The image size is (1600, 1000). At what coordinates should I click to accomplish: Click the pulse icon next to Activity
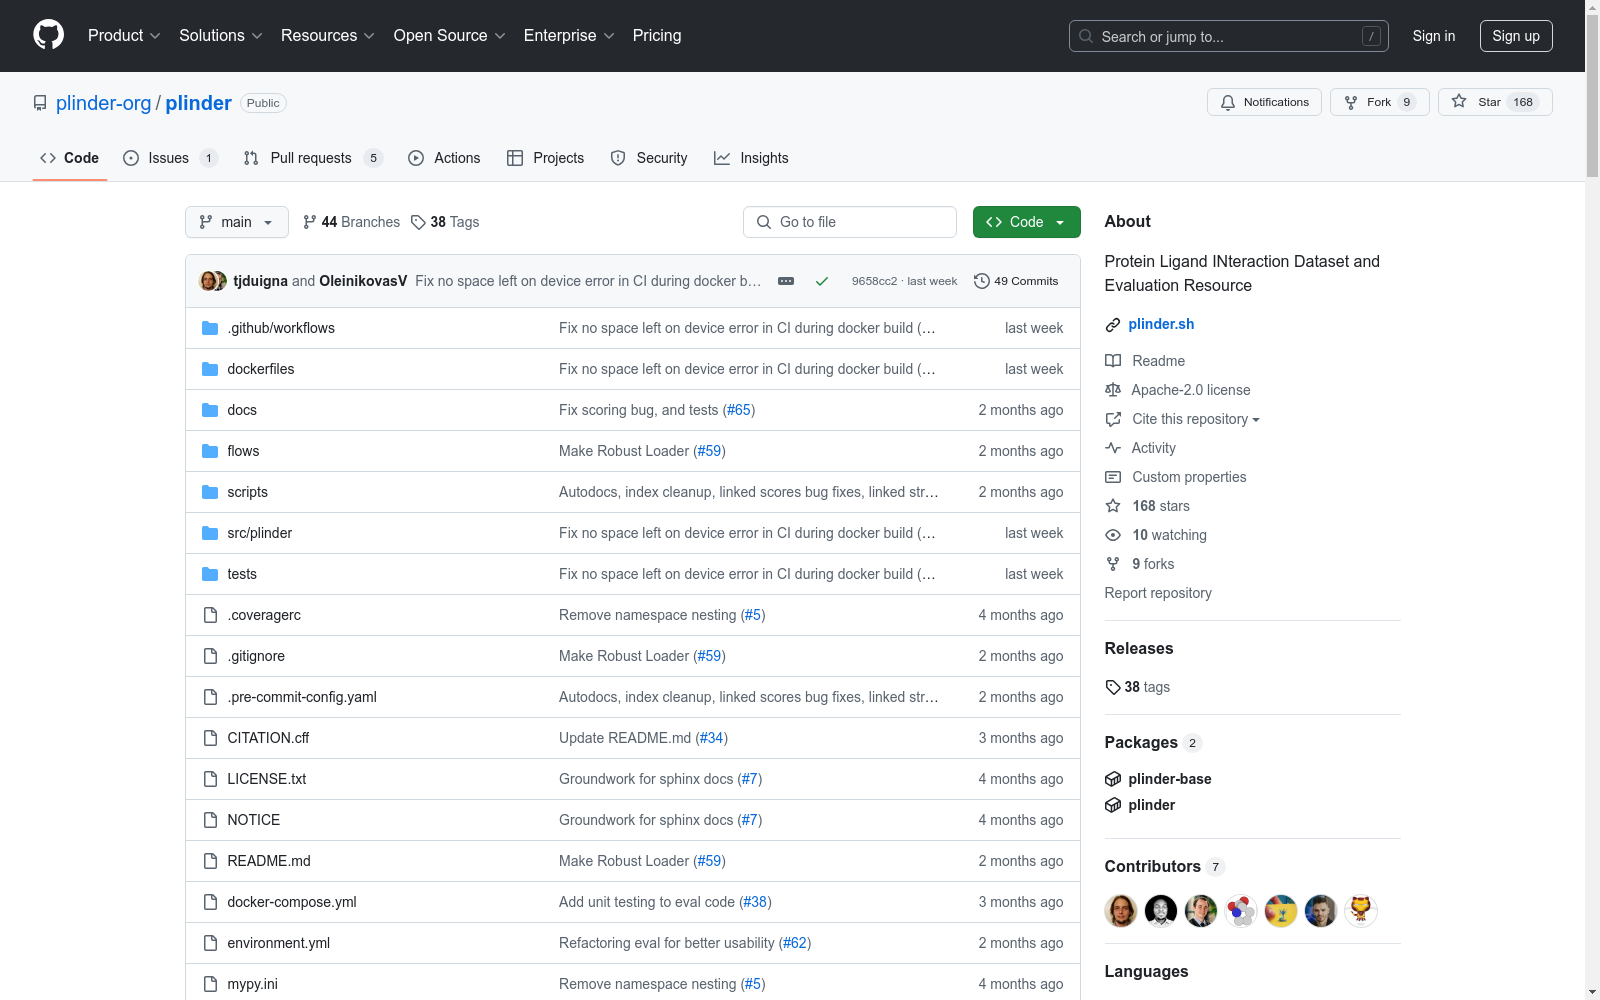click(x=1113, y=448)
